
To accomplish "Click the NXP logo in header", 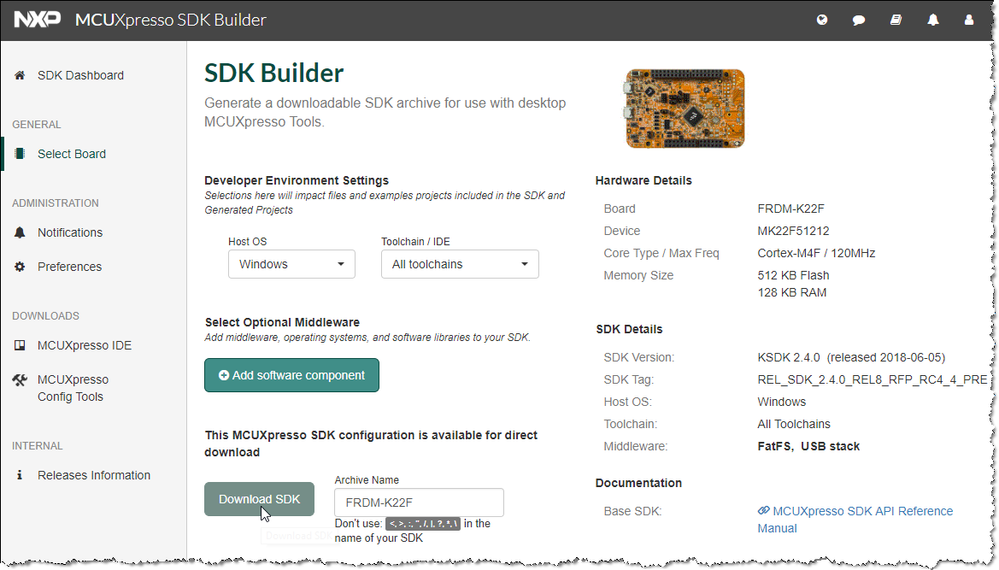I will coord(37,20).
